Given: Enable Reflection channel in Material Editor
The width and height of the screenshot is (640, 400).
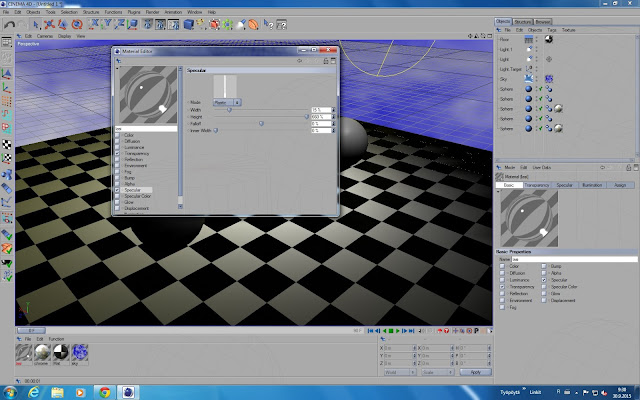Looking at the screenshot, I should (118, 160).
